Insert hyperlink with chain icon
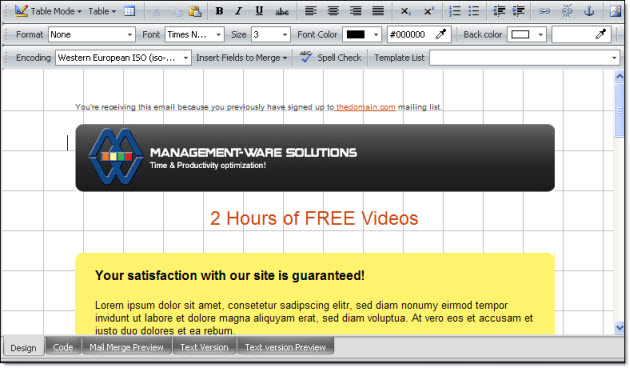630x368 pixels. pyautogui.click(x=544, y=11)
